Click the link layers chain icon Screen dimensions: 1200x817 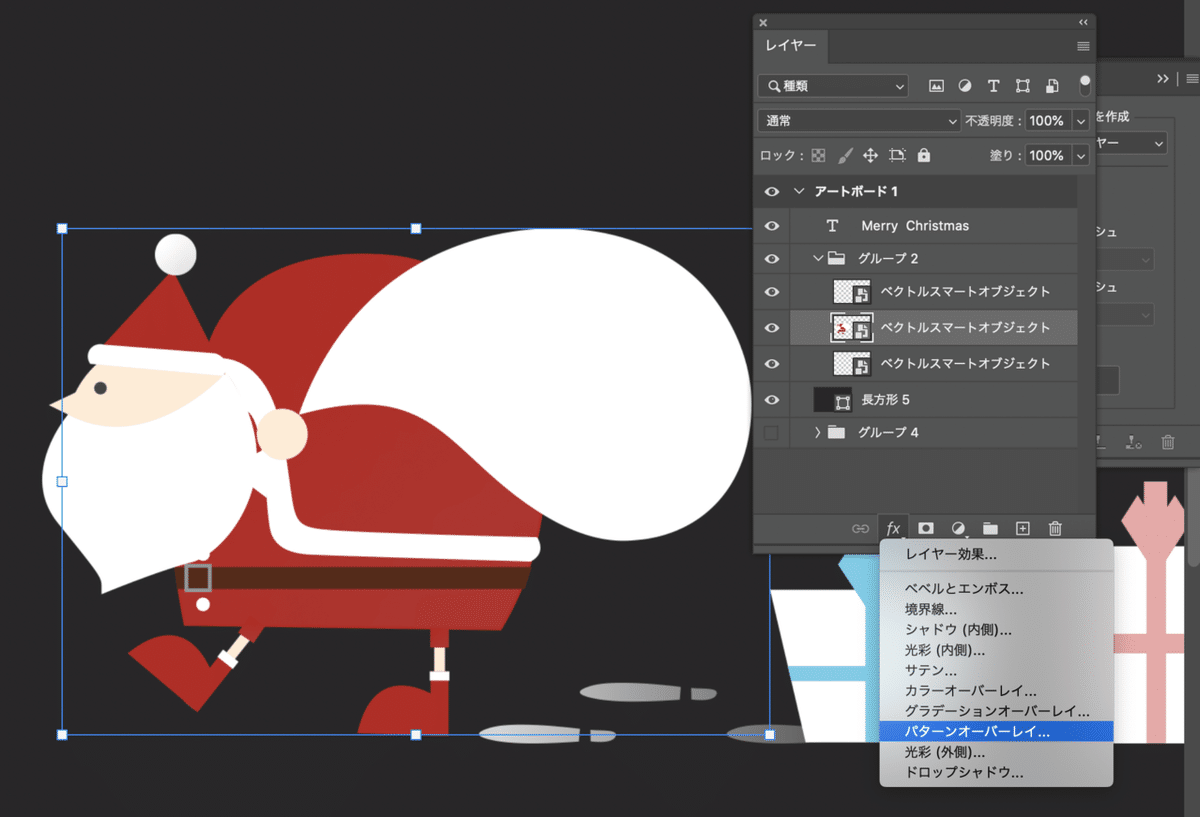(860, 528)
